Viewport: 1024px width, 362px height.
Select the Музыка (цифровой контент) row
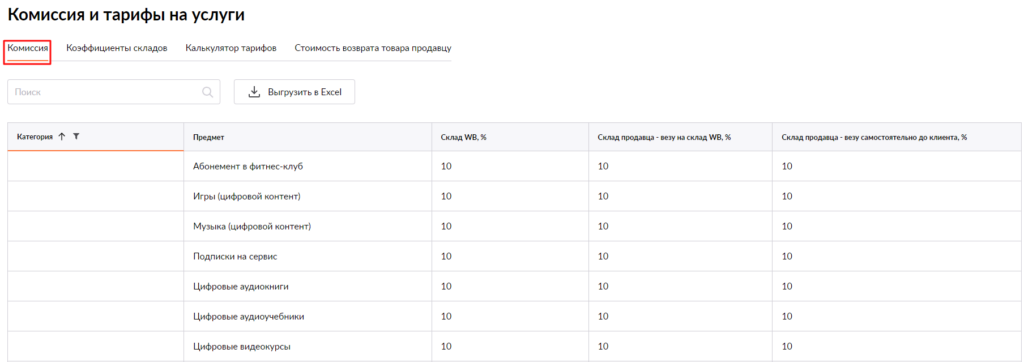point(514,226)
